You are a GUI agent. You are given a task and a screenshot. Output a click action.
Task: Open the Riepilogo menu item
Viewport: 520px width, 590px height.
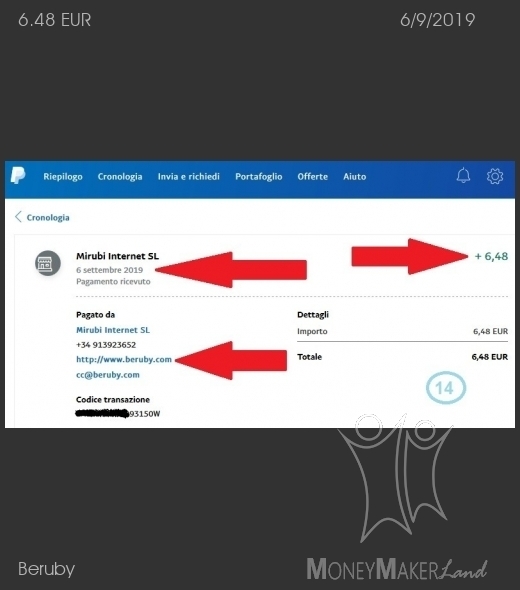(x=63, y=176)
